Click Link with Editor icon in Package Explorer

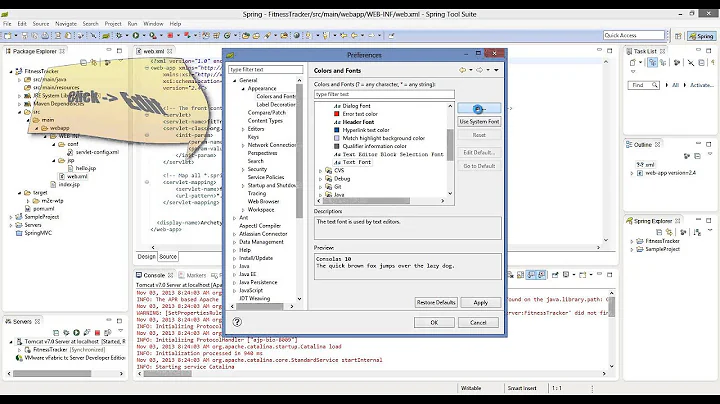(94, 62)
